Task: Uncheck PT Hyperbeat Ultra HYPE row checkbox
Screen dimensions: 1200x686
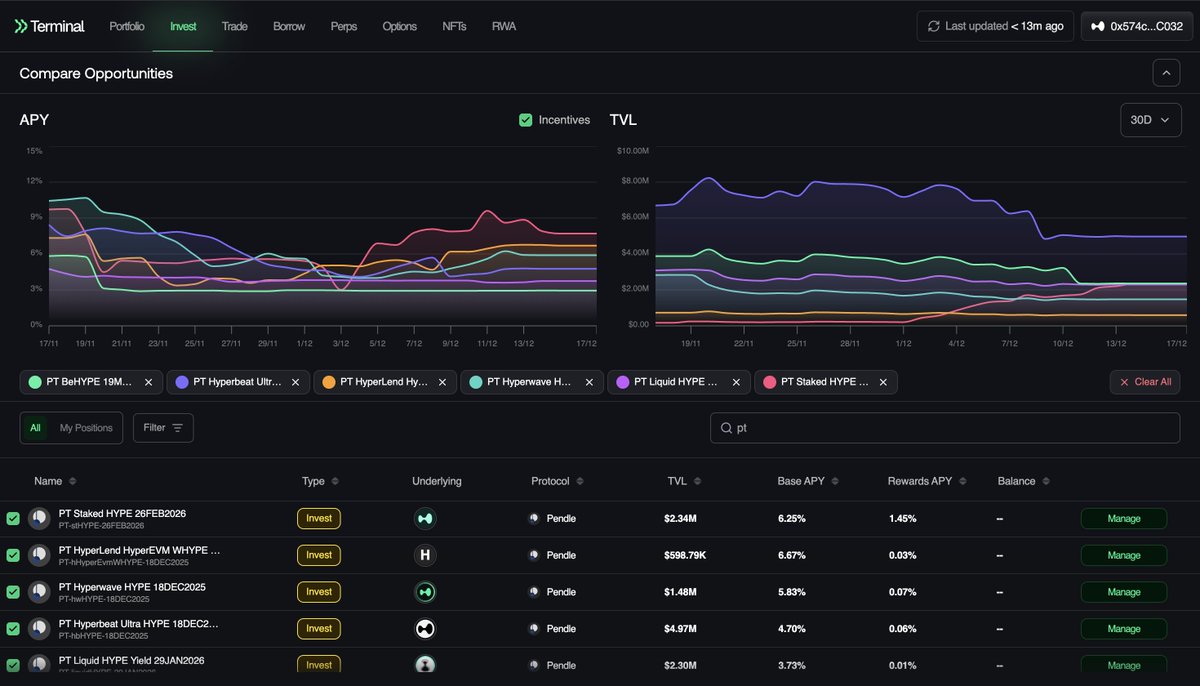Action: click(13, 629)
